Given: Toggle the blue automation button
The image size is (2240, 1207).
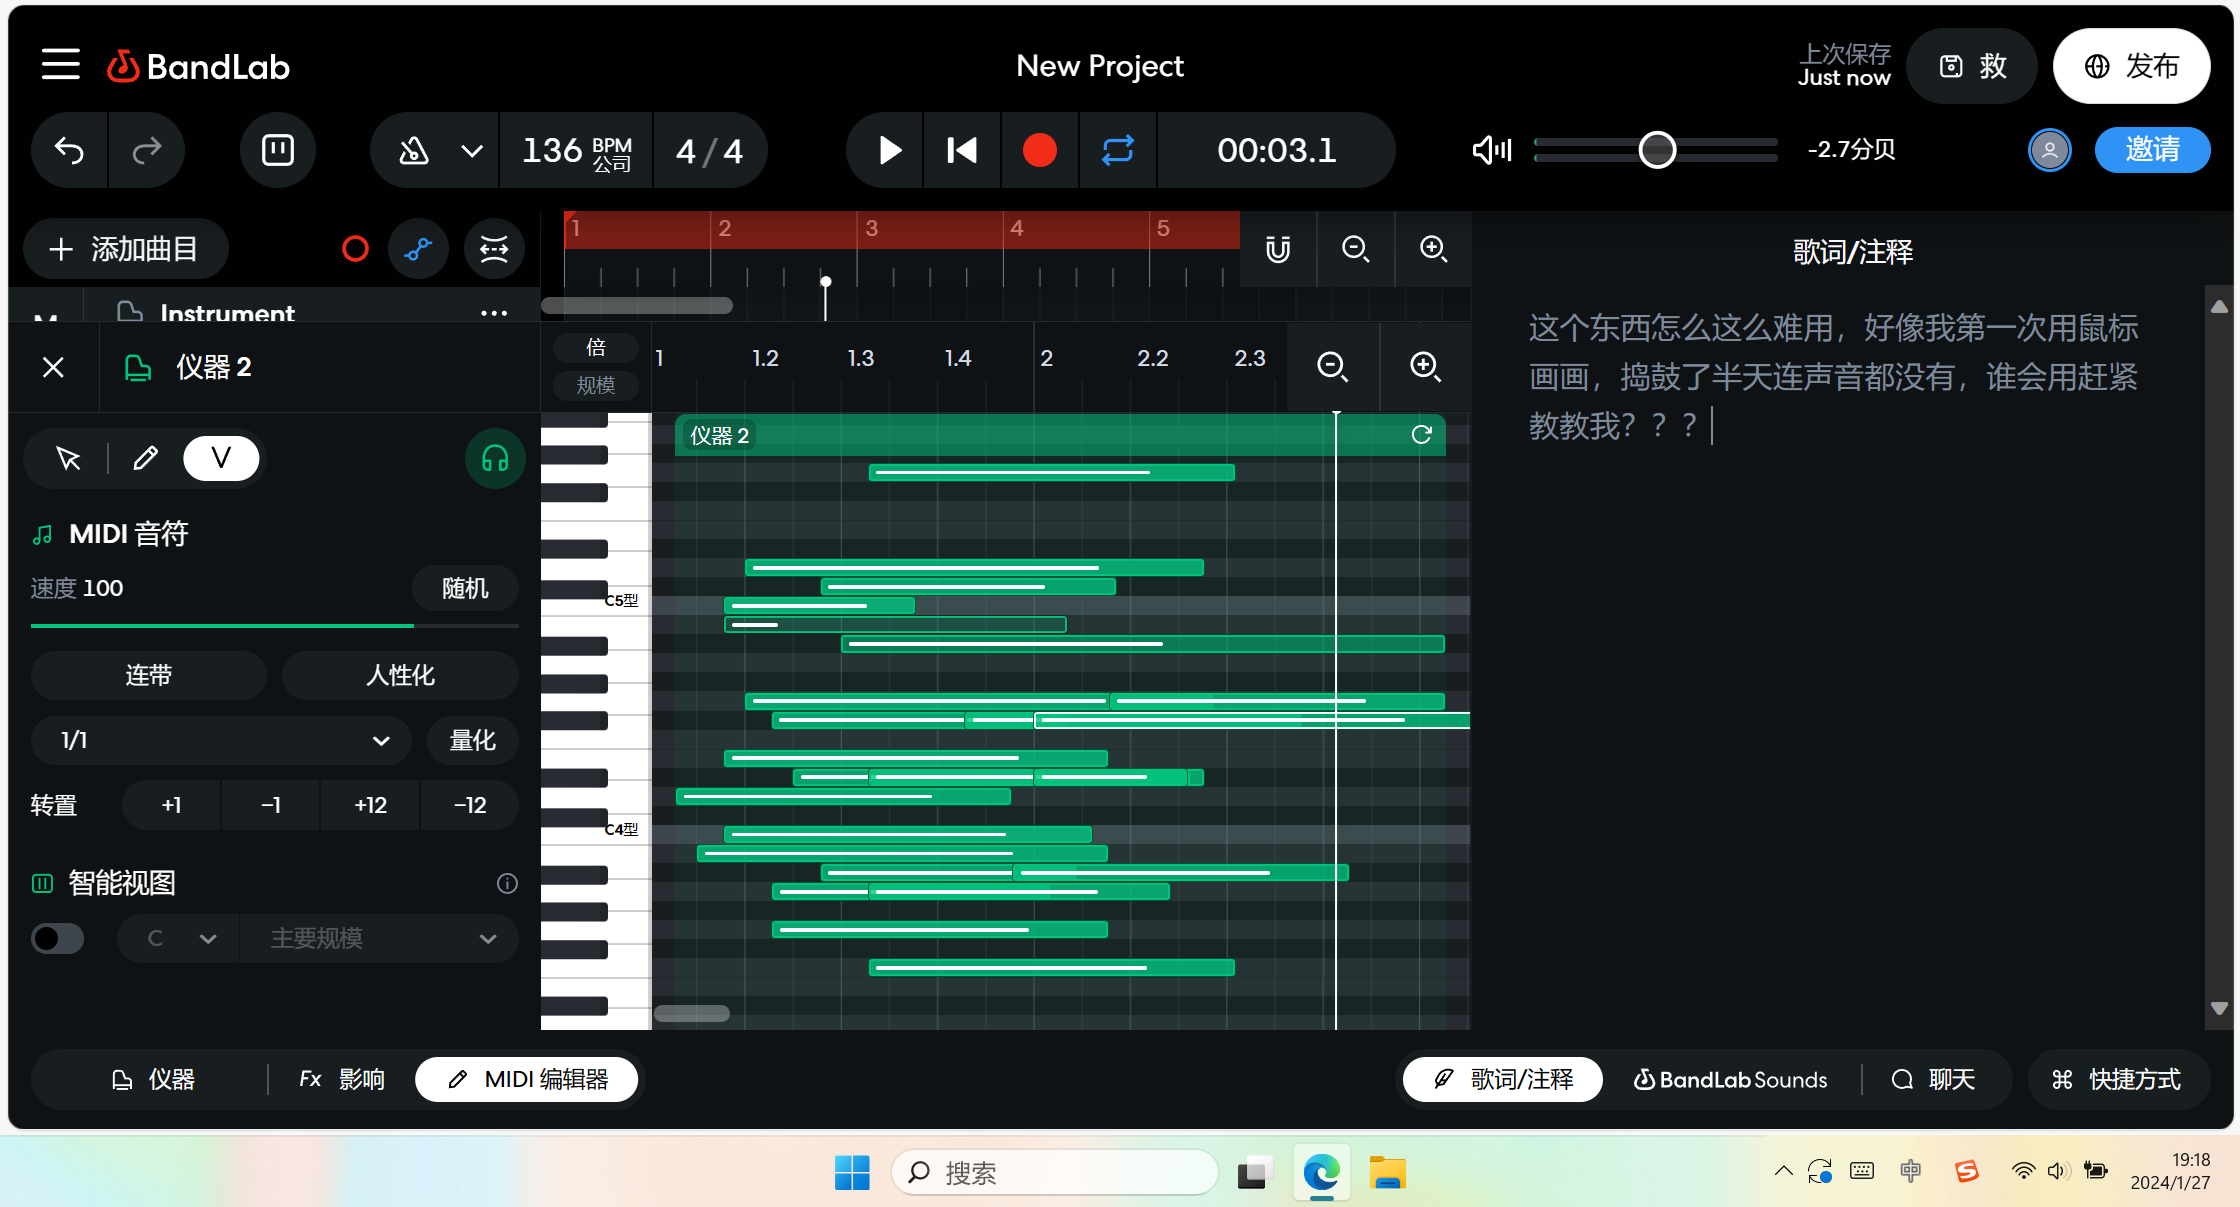Looking at the screenshot, I should point(418,249).
